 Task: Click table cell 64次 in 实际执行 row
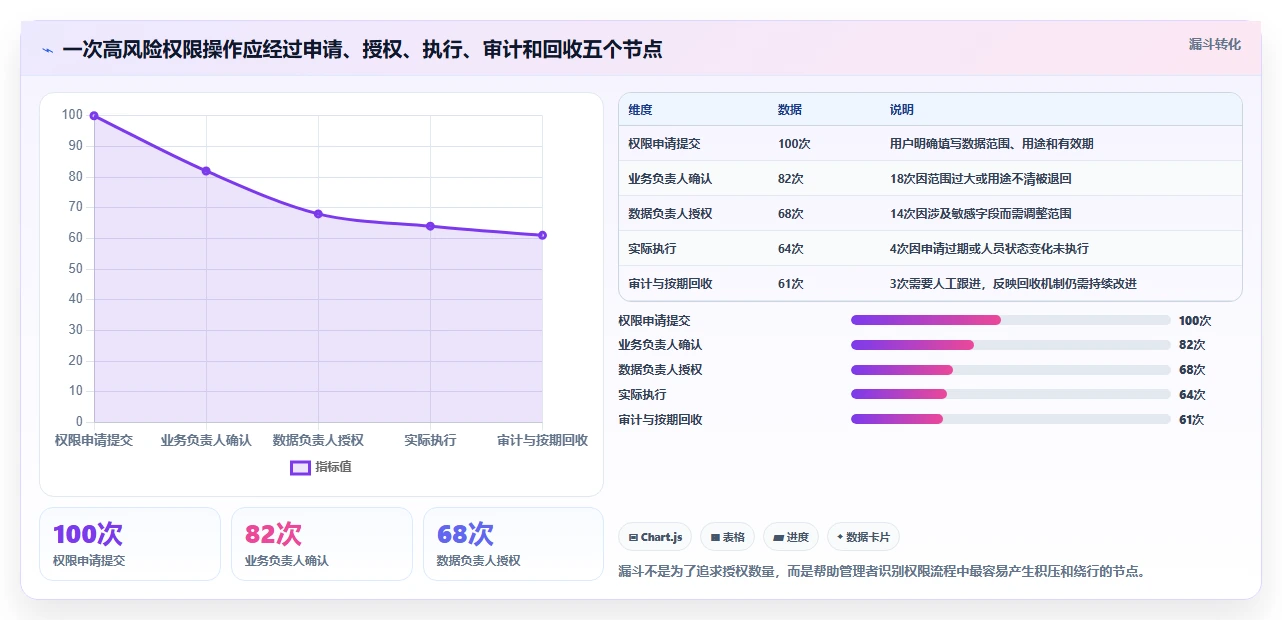790,249
